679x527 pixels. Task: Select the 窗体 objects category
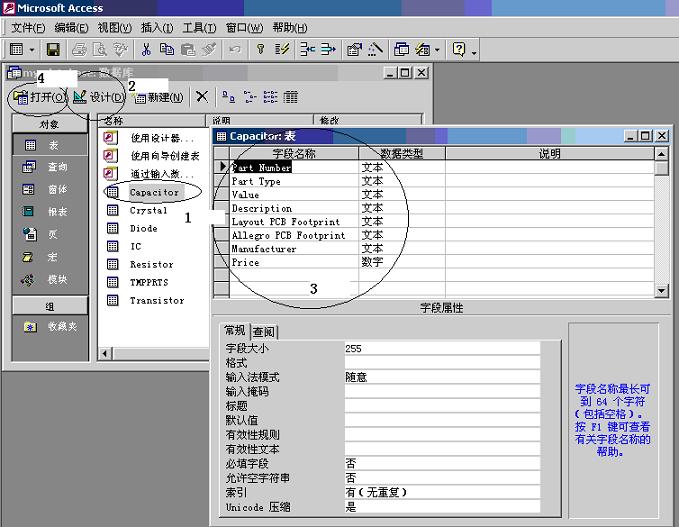[x=50, y=189]
